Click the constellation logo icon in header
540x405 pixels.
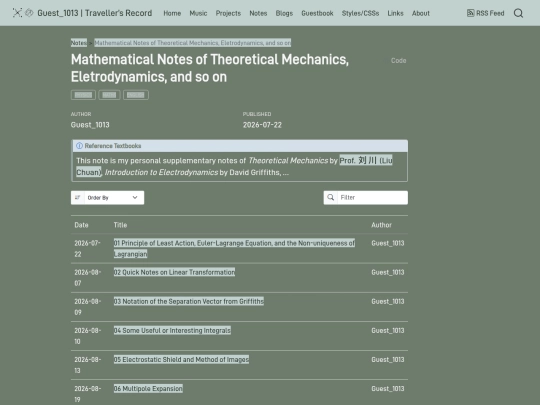[x=17, y=13]
